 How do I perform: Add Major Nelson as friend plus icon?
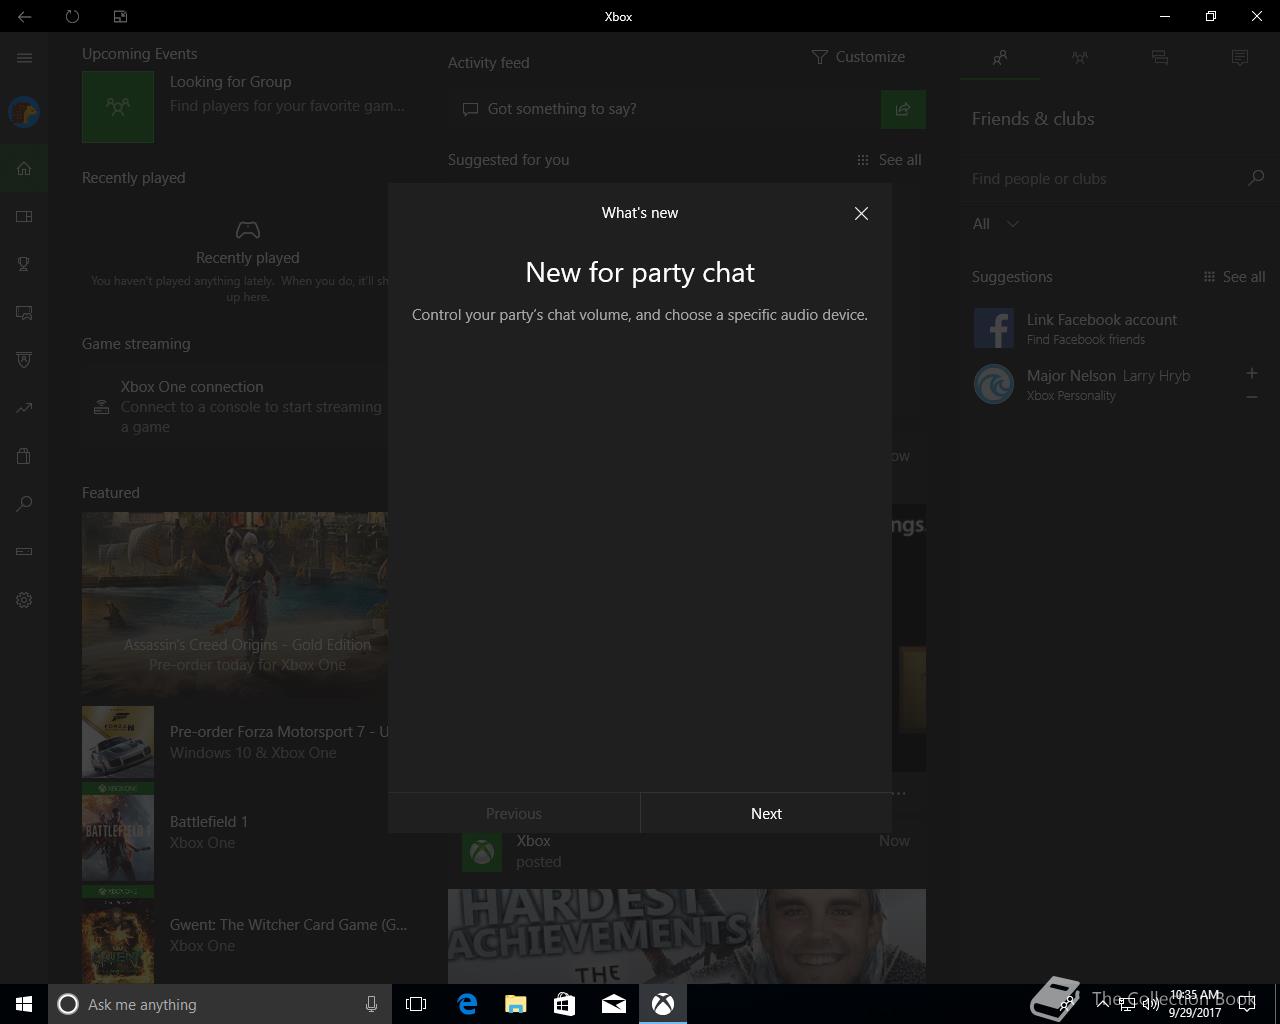1251,373
